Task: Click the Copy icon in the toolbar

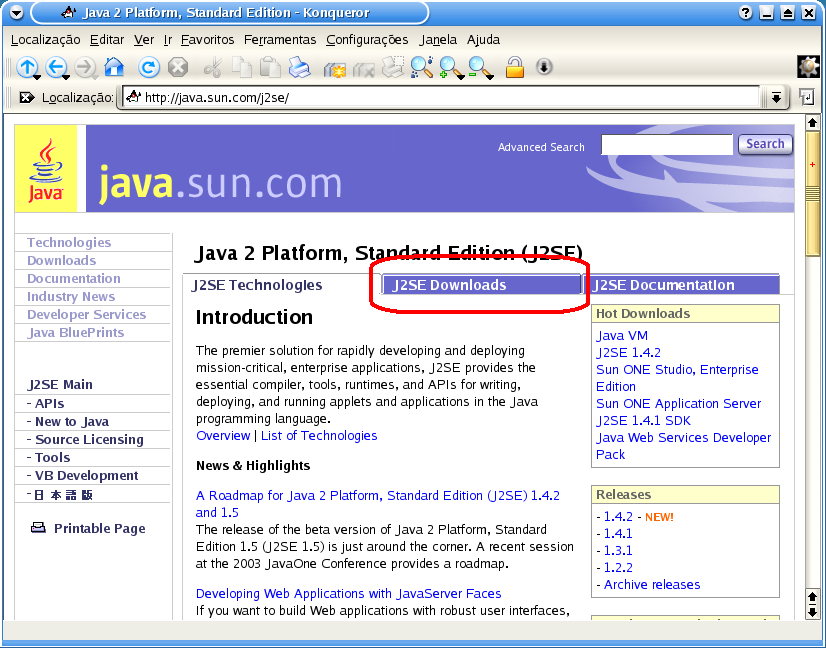Action: pos(242,67)
